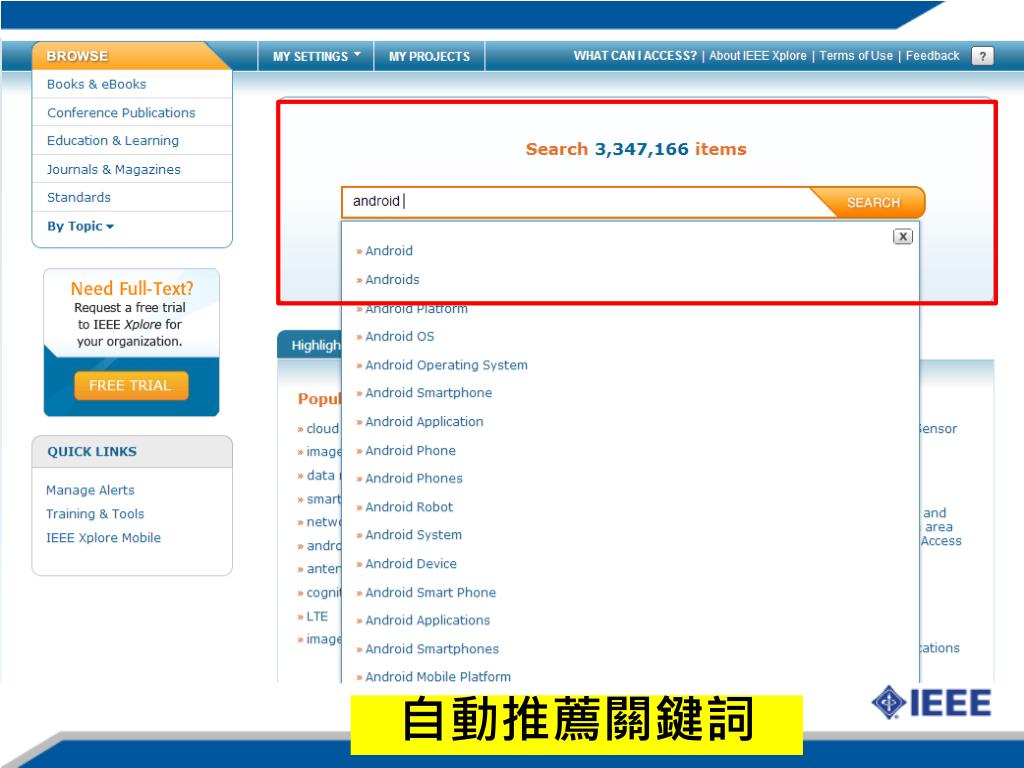This screenshot has height=768, width=1024.
Task: Open IEEE Xplore Mobile quick link
Action: pyautogui.click(x=103, y=537)
